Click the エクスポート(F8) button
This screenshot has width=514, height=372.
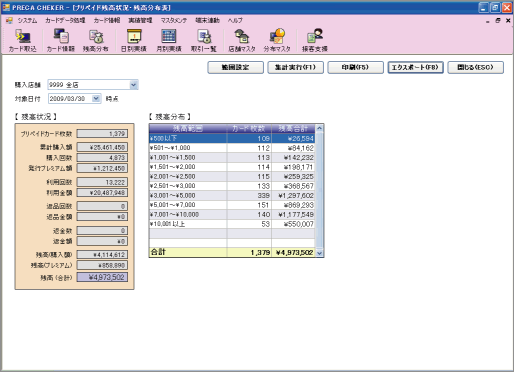(x=415, y=67)
